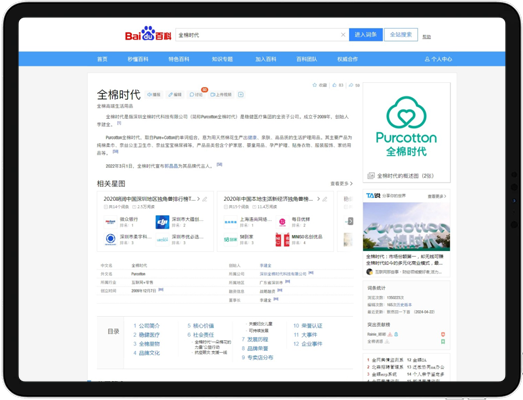
Task: Click the TA说 author avatar
Action: click(x=369, y=272)
